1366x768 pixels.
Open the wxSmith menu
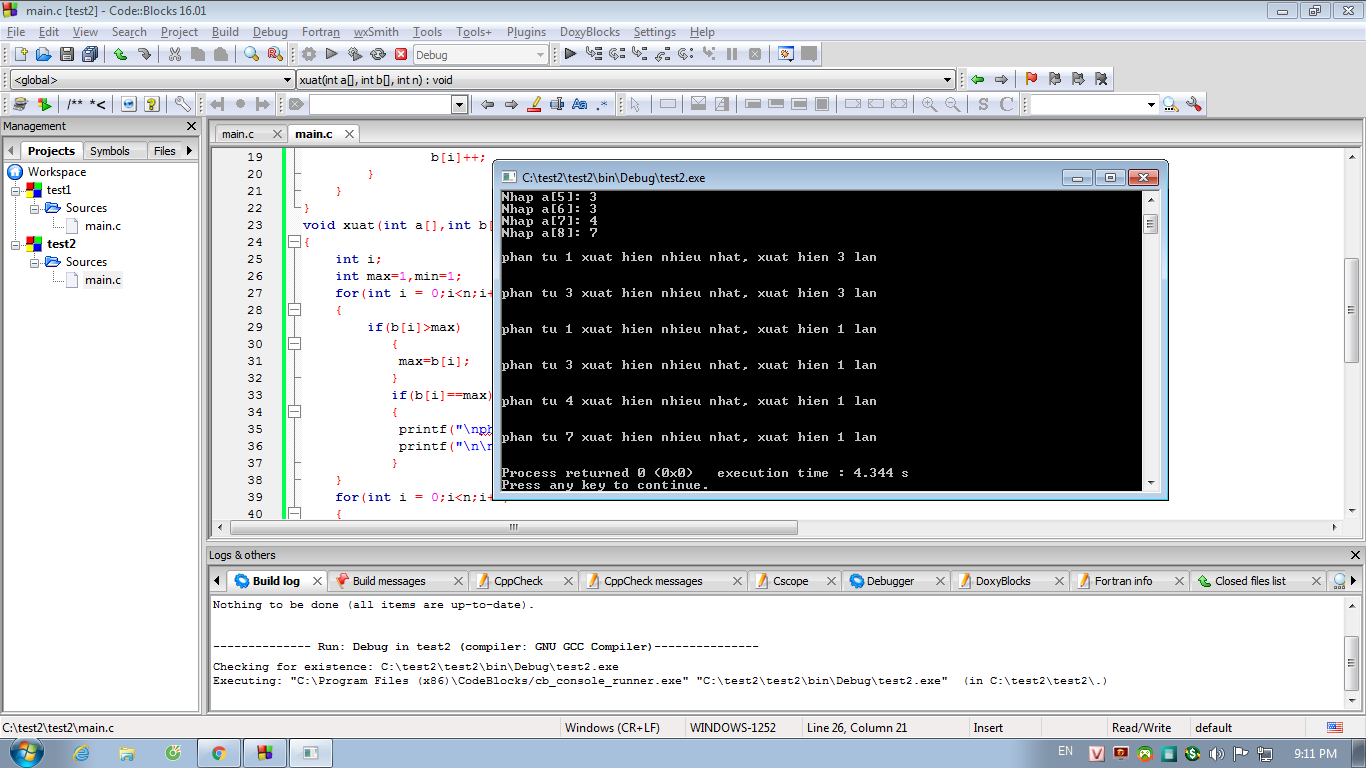click(x=376, y=32)
